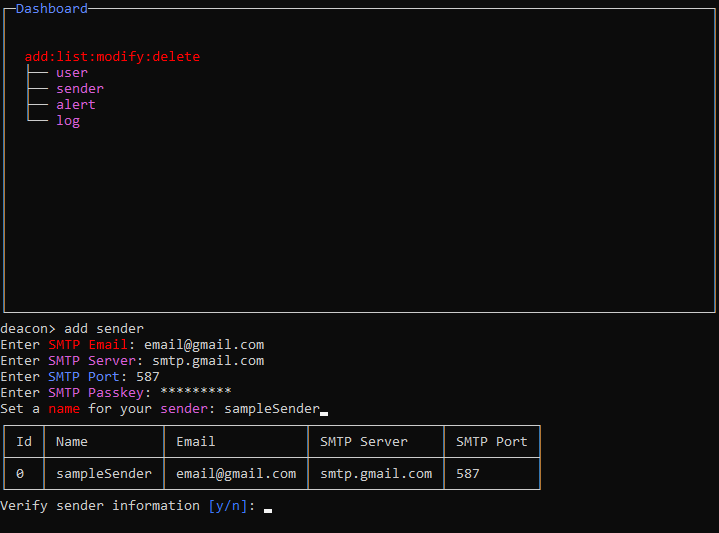Image resolution: width=719 pixels, height=533 pixels.
Task: Click the red add:list:modify:delete root heading
Action: pos(112,57)
